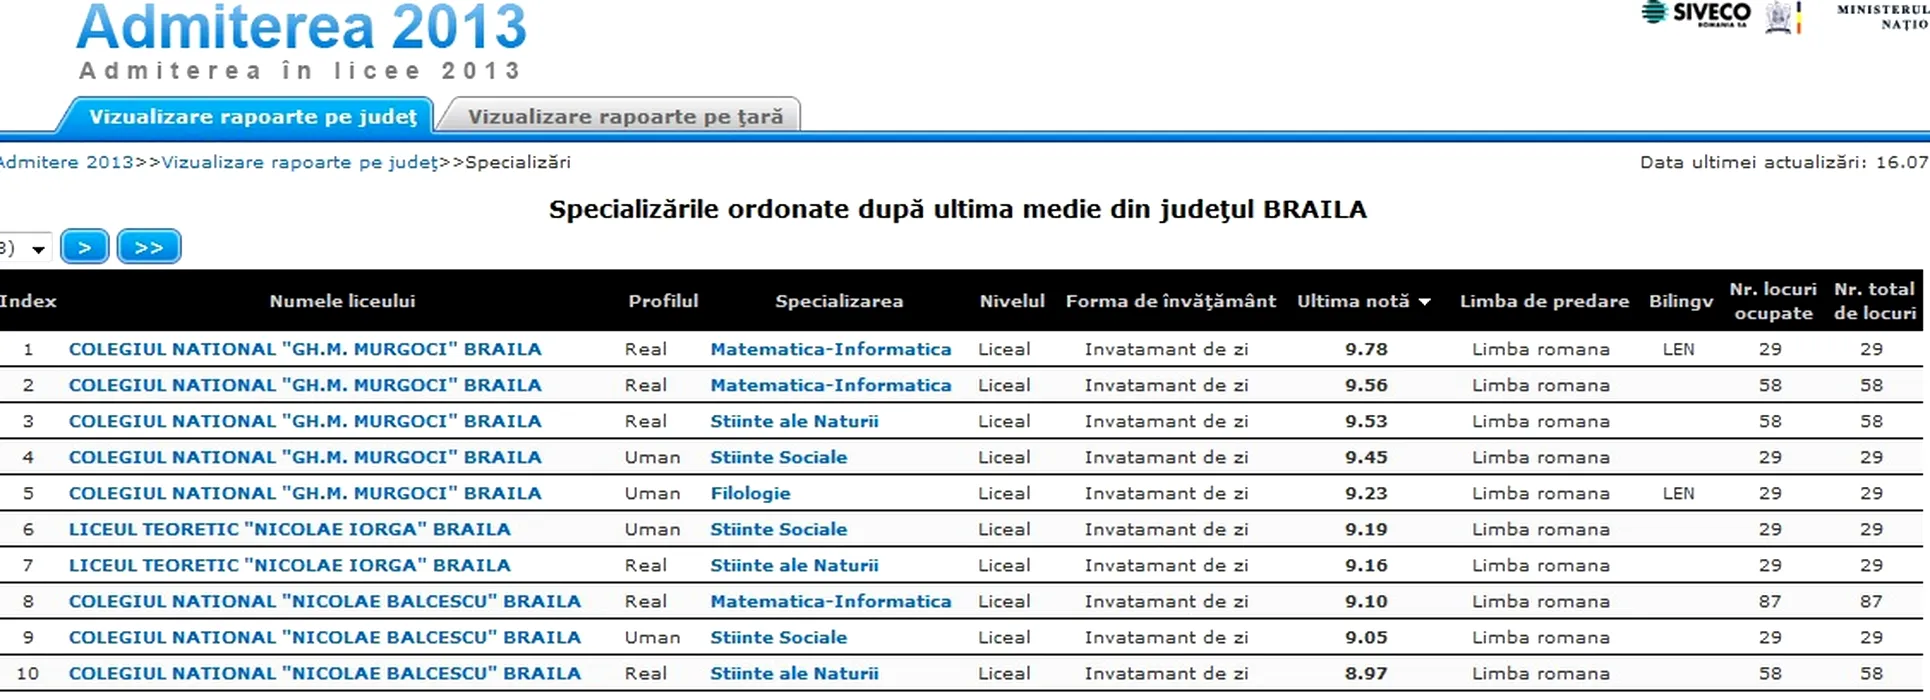
Task: Open Stiinte ale Naturii link in row 10
Action: tap(794, 673)
